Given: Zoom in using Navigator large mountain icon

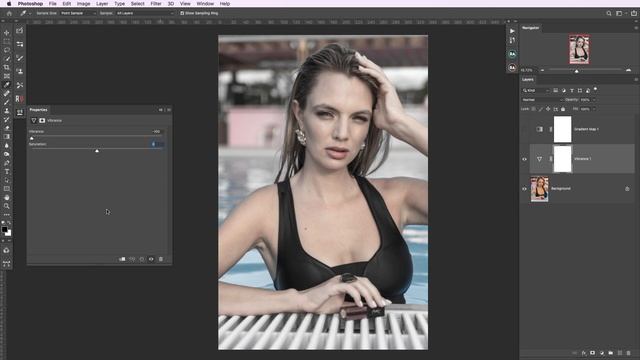Looking at the screenshot, I should [629, 70].
